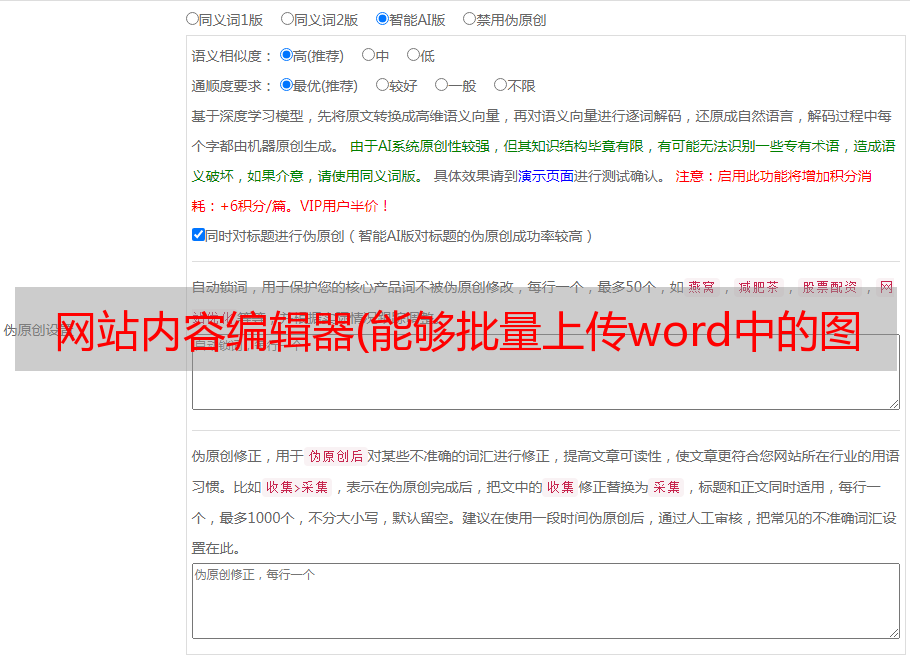The image size is (911, 658).
Task: Set 语义相似度 to 中
Action: [368, 55]
